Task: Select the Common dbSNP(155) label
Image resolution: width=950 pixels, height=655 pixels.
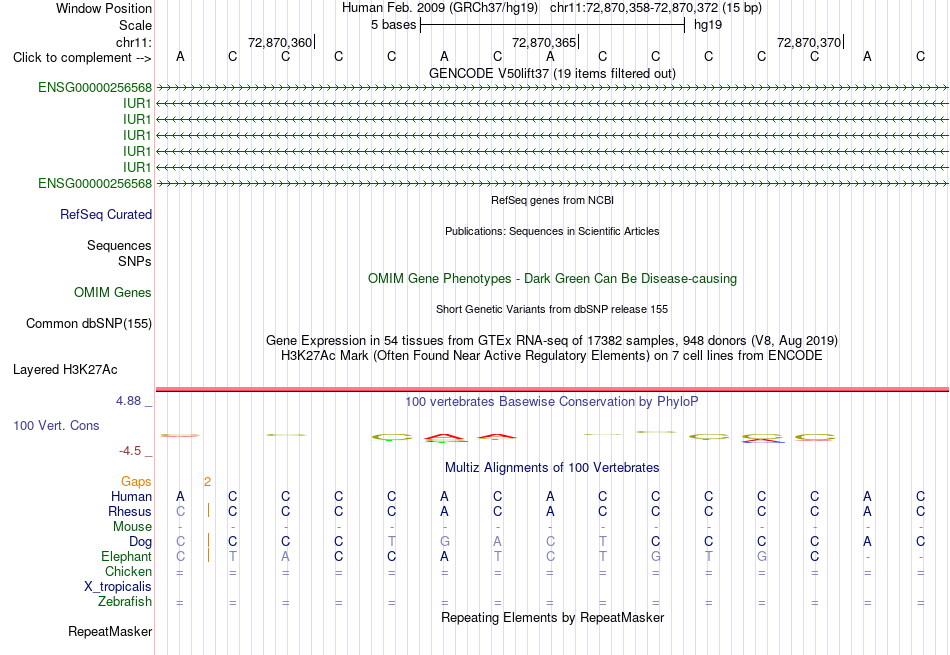Action: pyautogui.click(x=89, y=324)
